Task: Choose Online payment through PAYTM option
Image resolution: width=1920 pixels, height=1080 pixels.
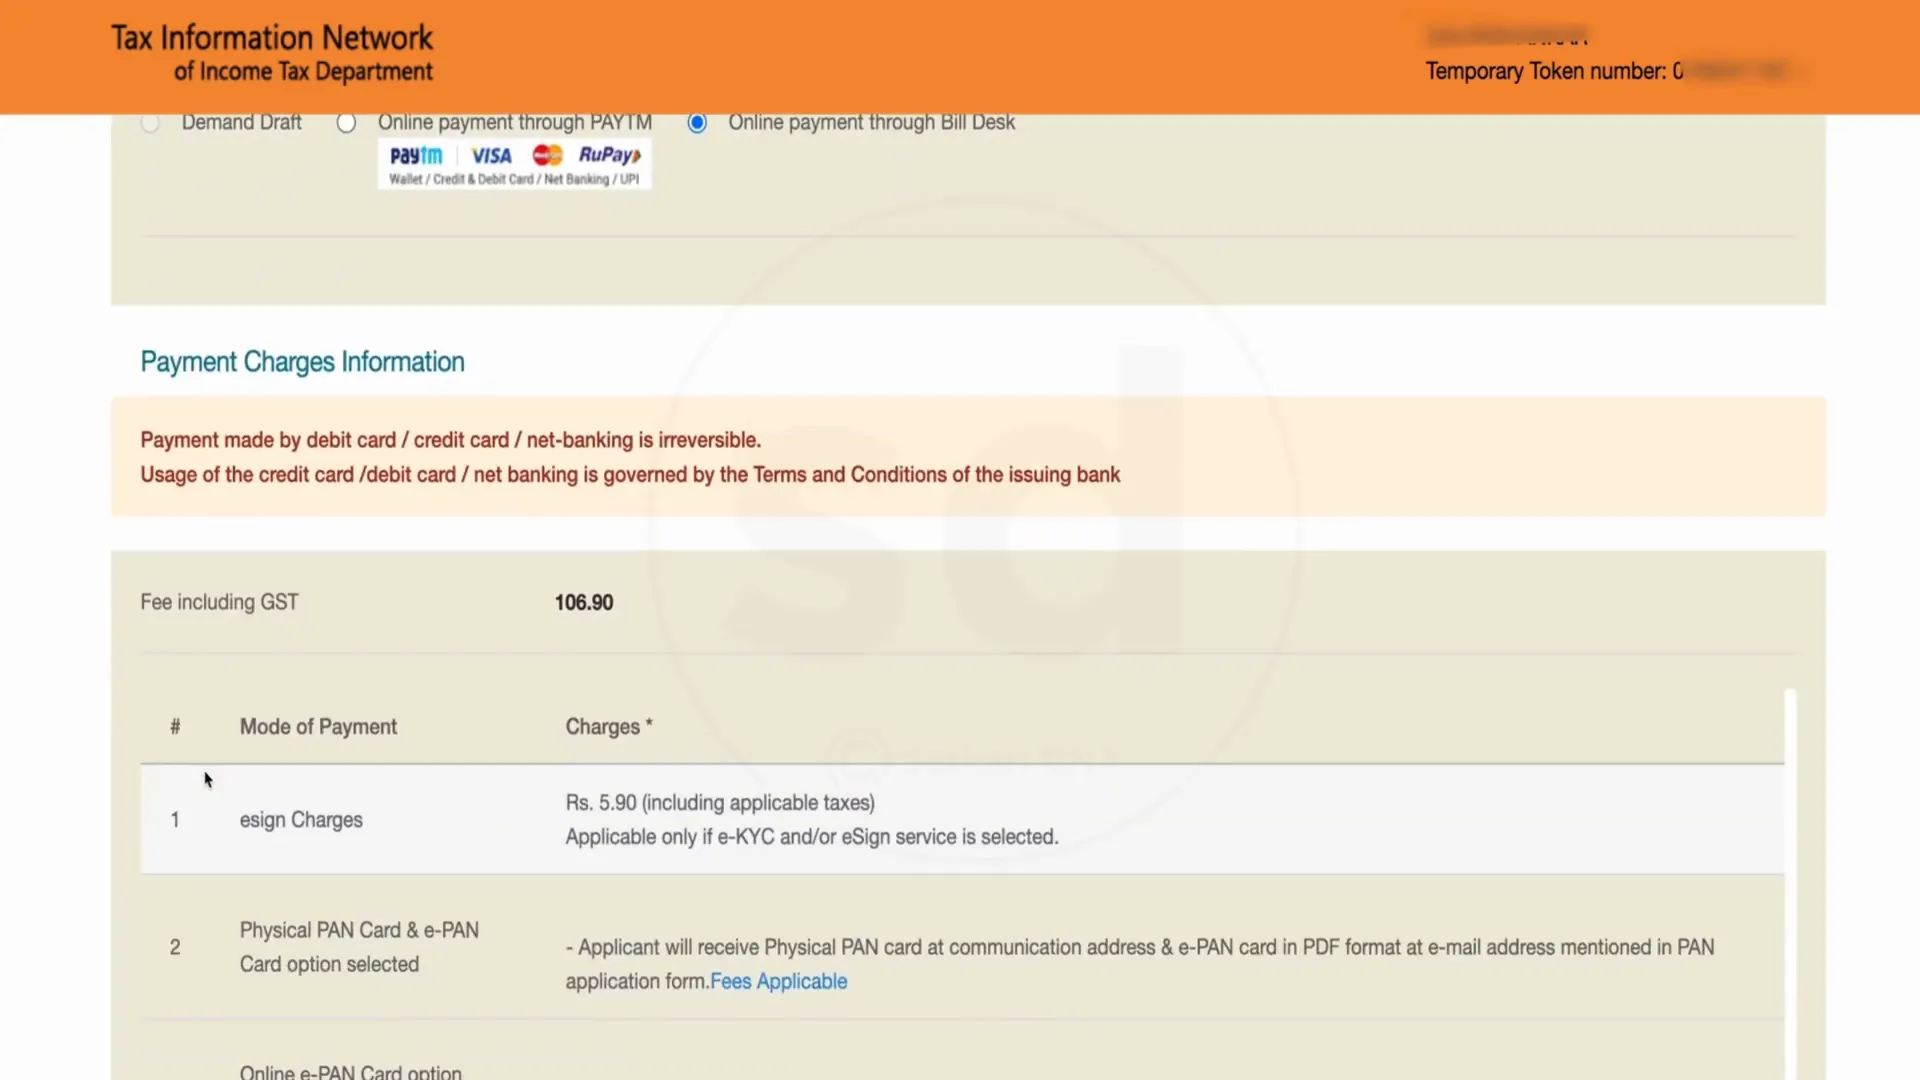Action: (x=346, y=123)
